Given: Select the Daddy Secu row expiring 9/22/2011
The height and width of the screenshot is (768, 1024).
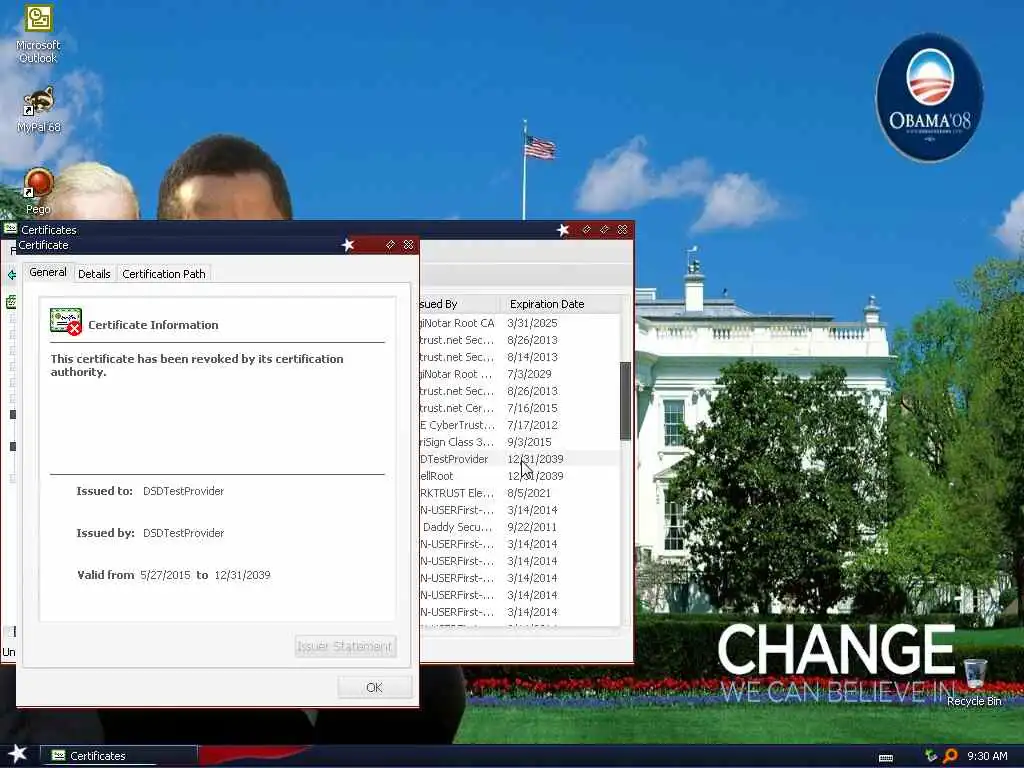Looking at the screenshot, I should [x=519, y=527].
